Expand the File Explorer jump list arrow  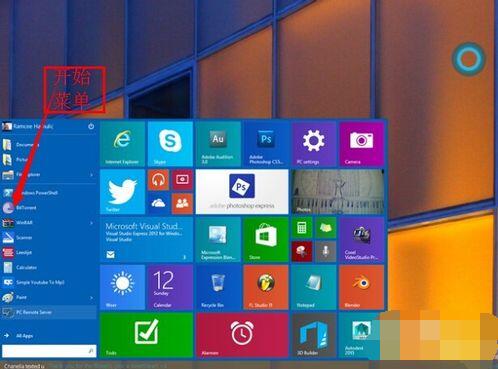[92, 175]
